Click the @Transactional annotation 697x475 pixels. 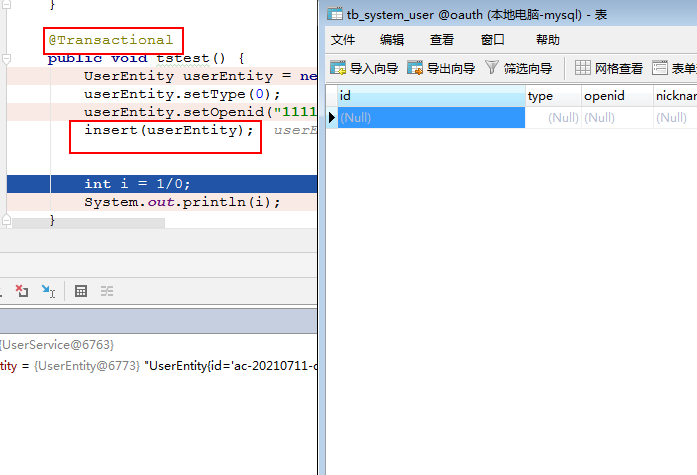111,40
